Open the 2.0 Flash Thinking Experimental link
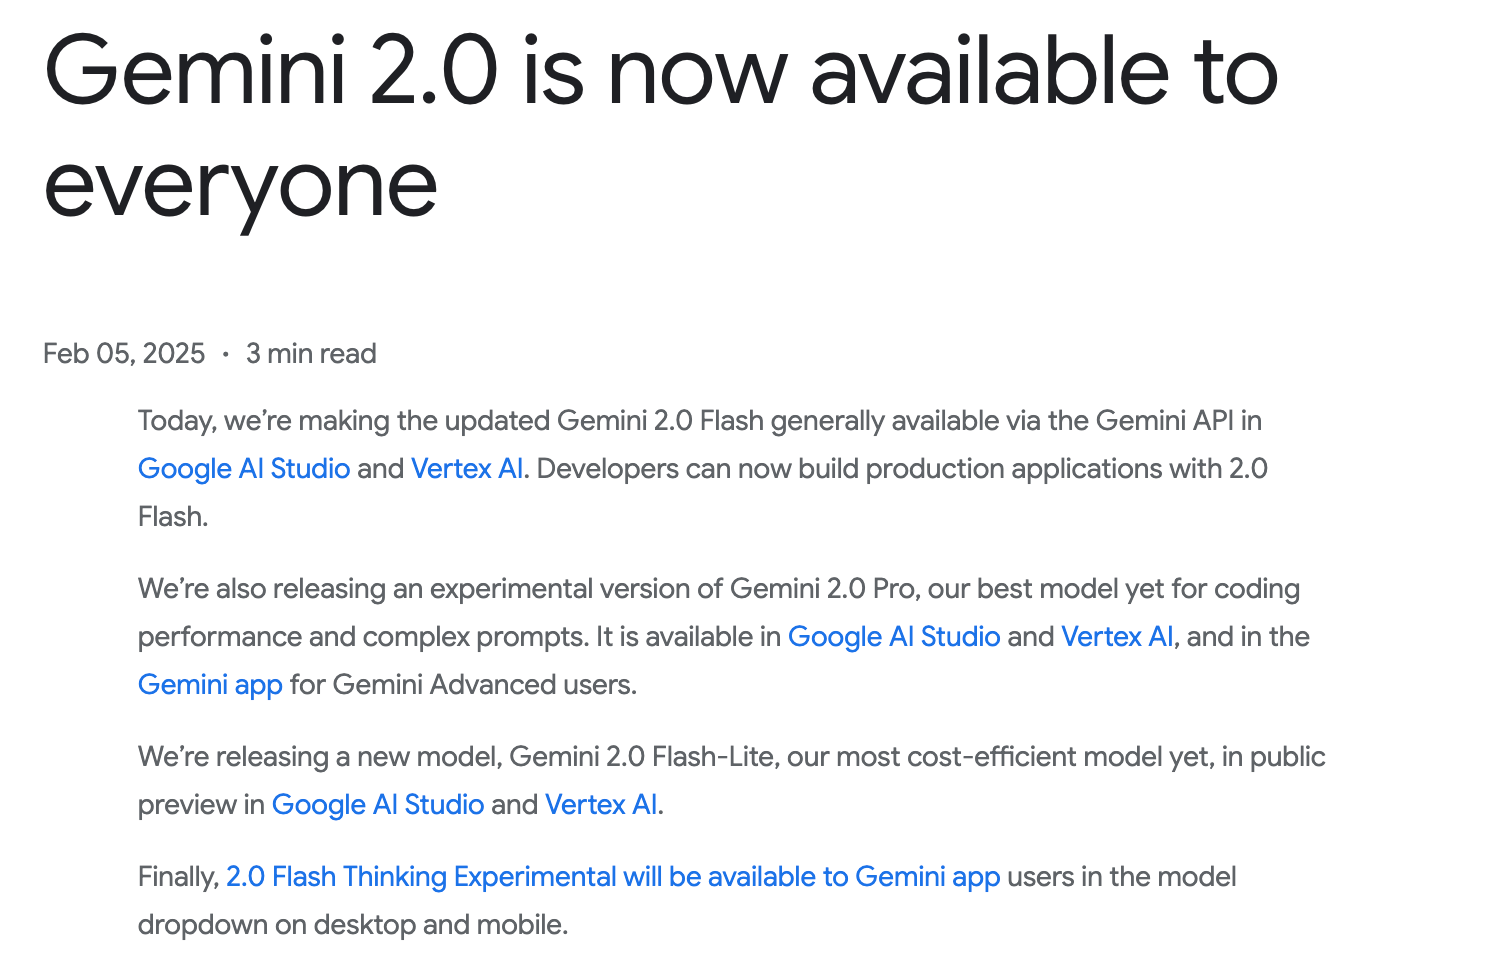 613,877
